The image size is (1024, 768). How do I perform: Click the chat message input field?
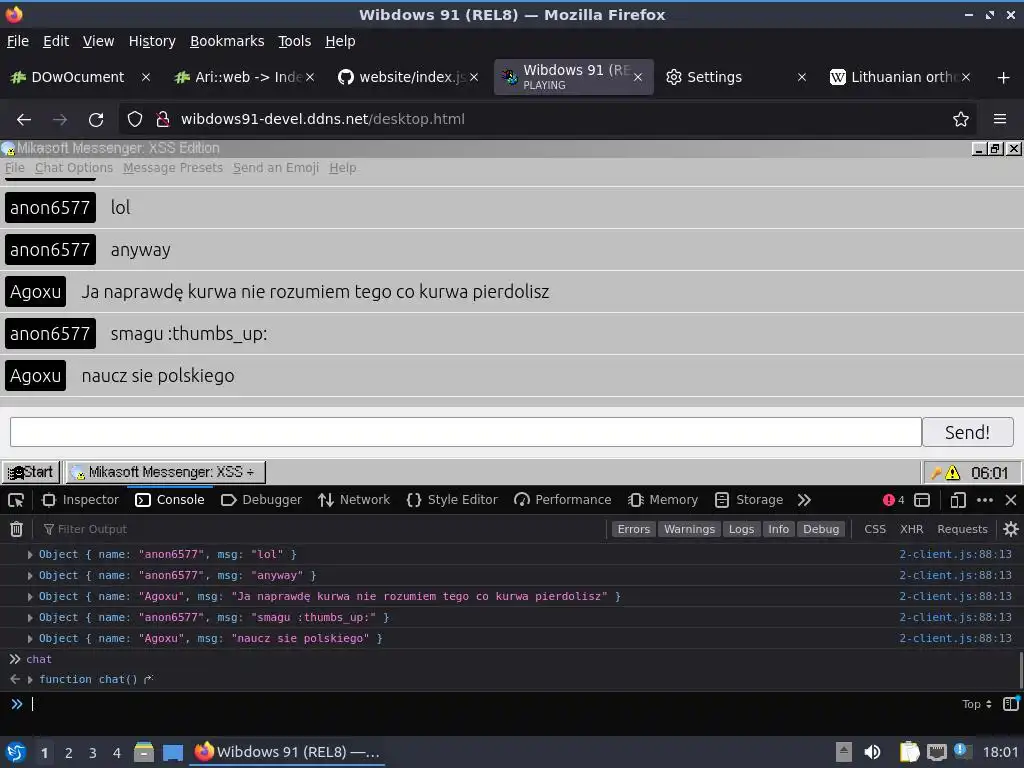click(466, 432)
